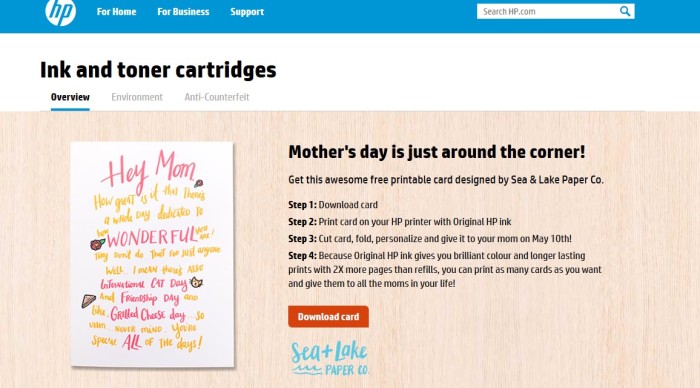Click the magnifying glass search icon
Viewport: 700px width, 388px height.
[x=625, y=11]
